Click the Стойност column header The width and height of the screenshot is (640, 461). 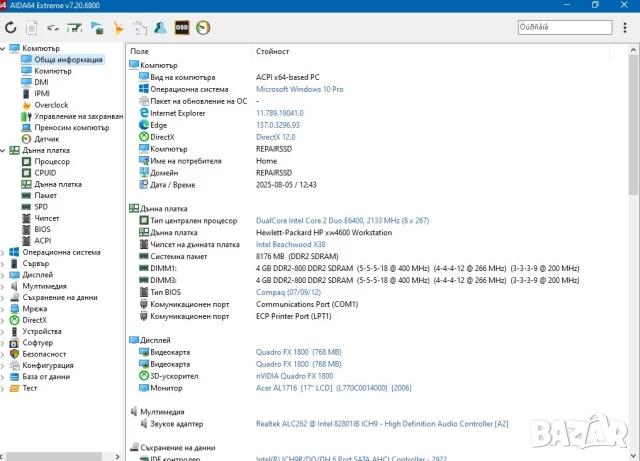coord(272,50)
